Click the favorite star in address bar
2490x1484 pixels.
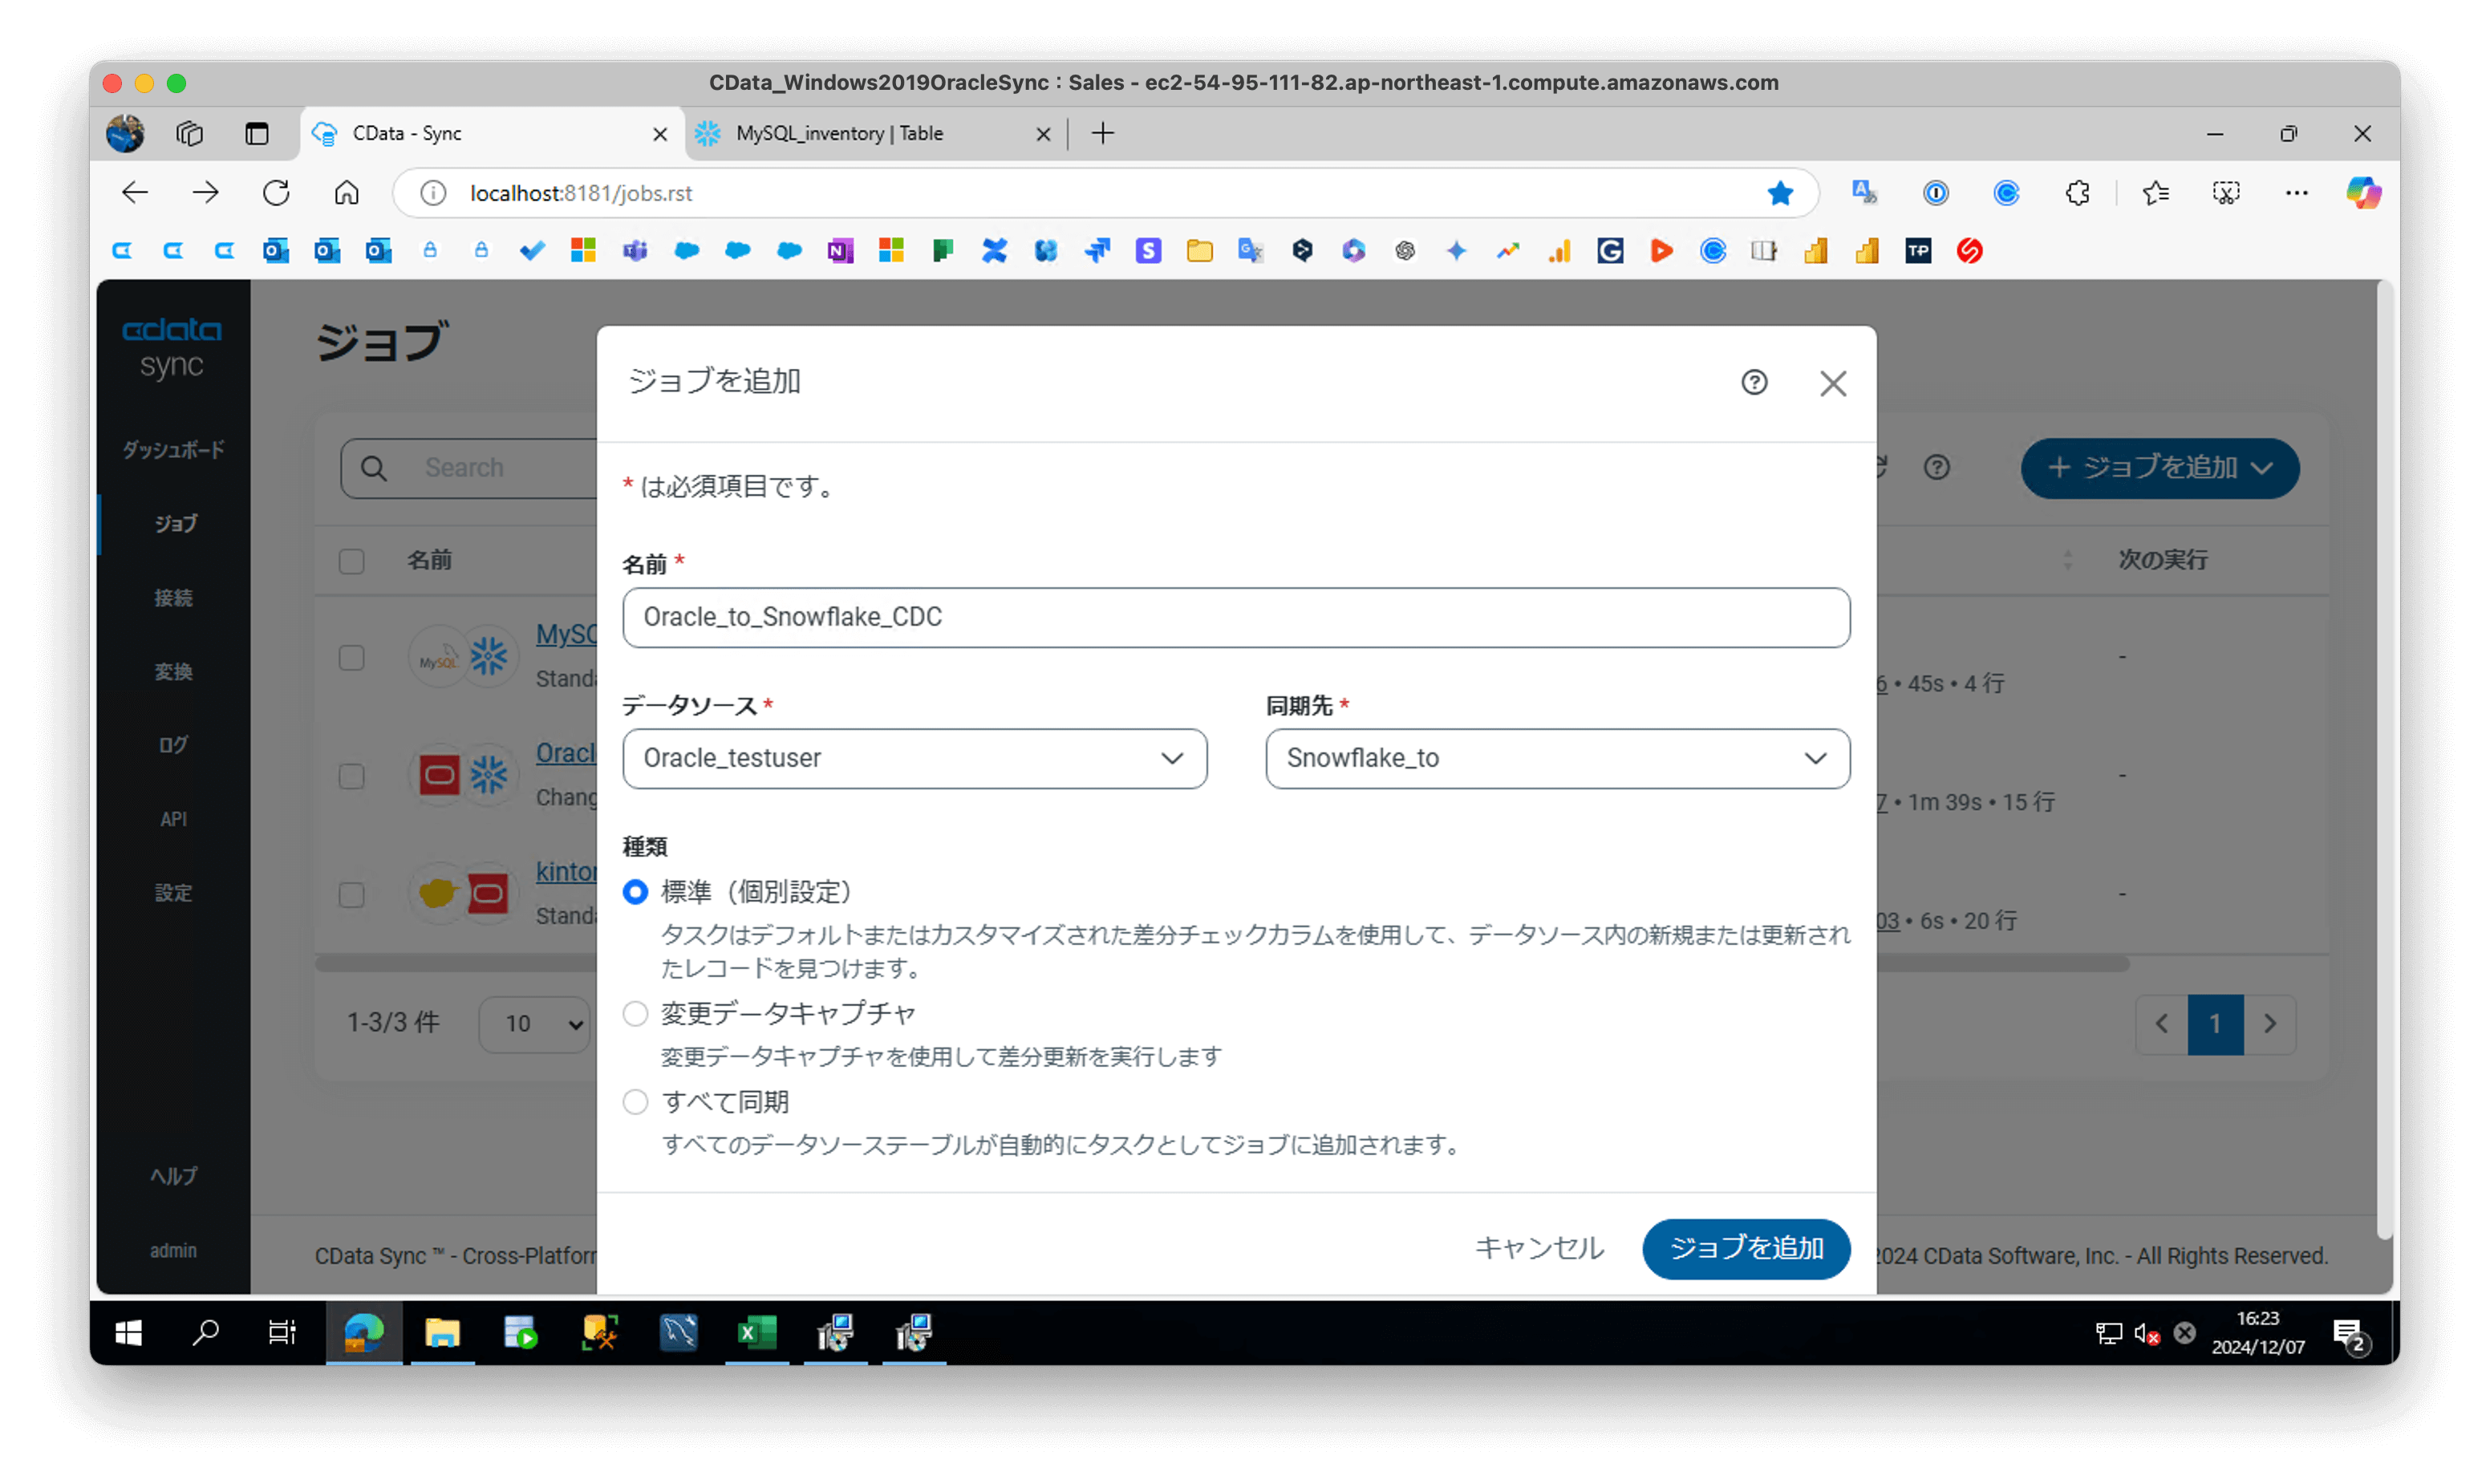[x=1780, y=193]
